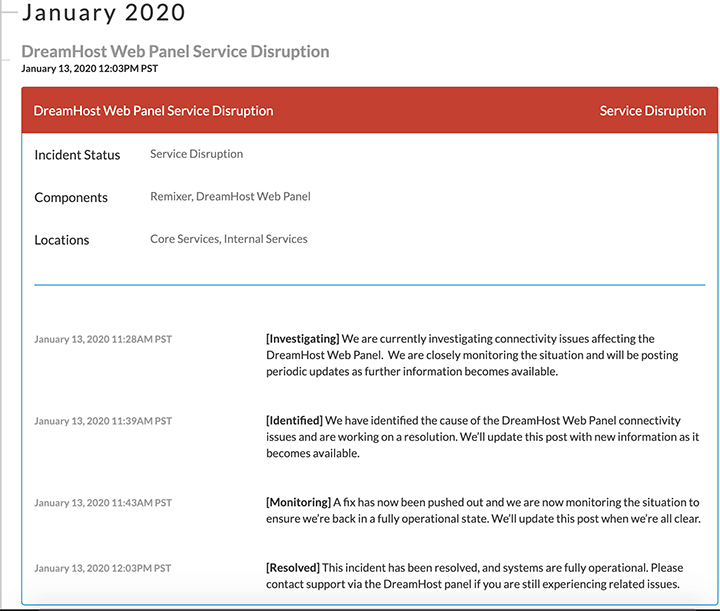Click the '[Identified]' update message

coord(483,437)
